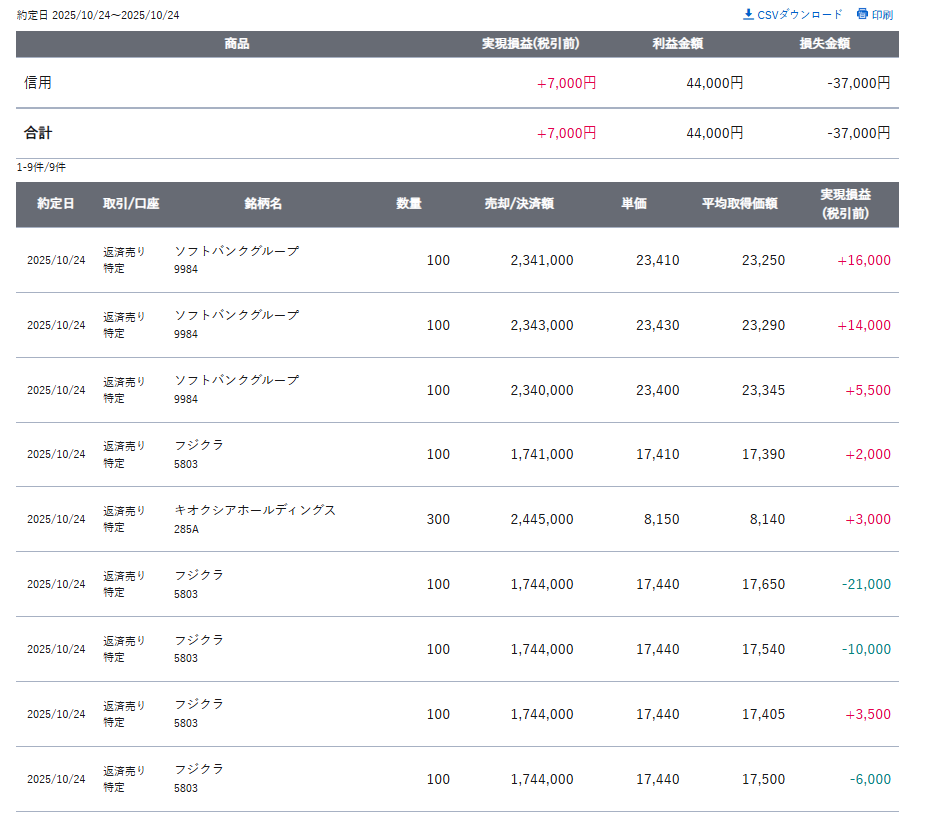Click ソフトバンクグループ in the +5,500 row

click(236, 380)
